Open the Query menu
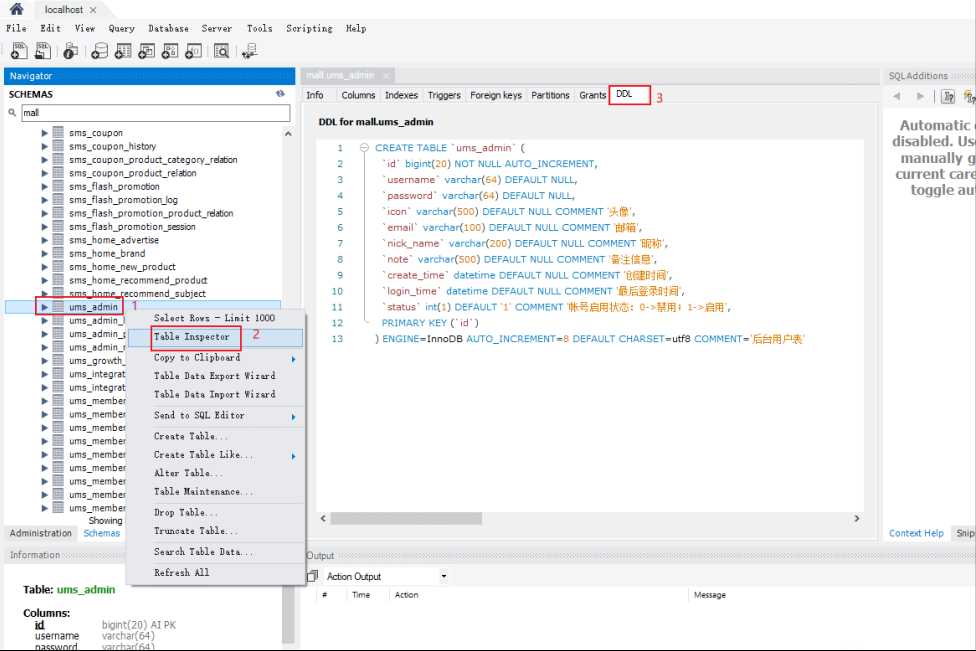The width and height of the screenshot is (976, 651). tap(121, 28)
